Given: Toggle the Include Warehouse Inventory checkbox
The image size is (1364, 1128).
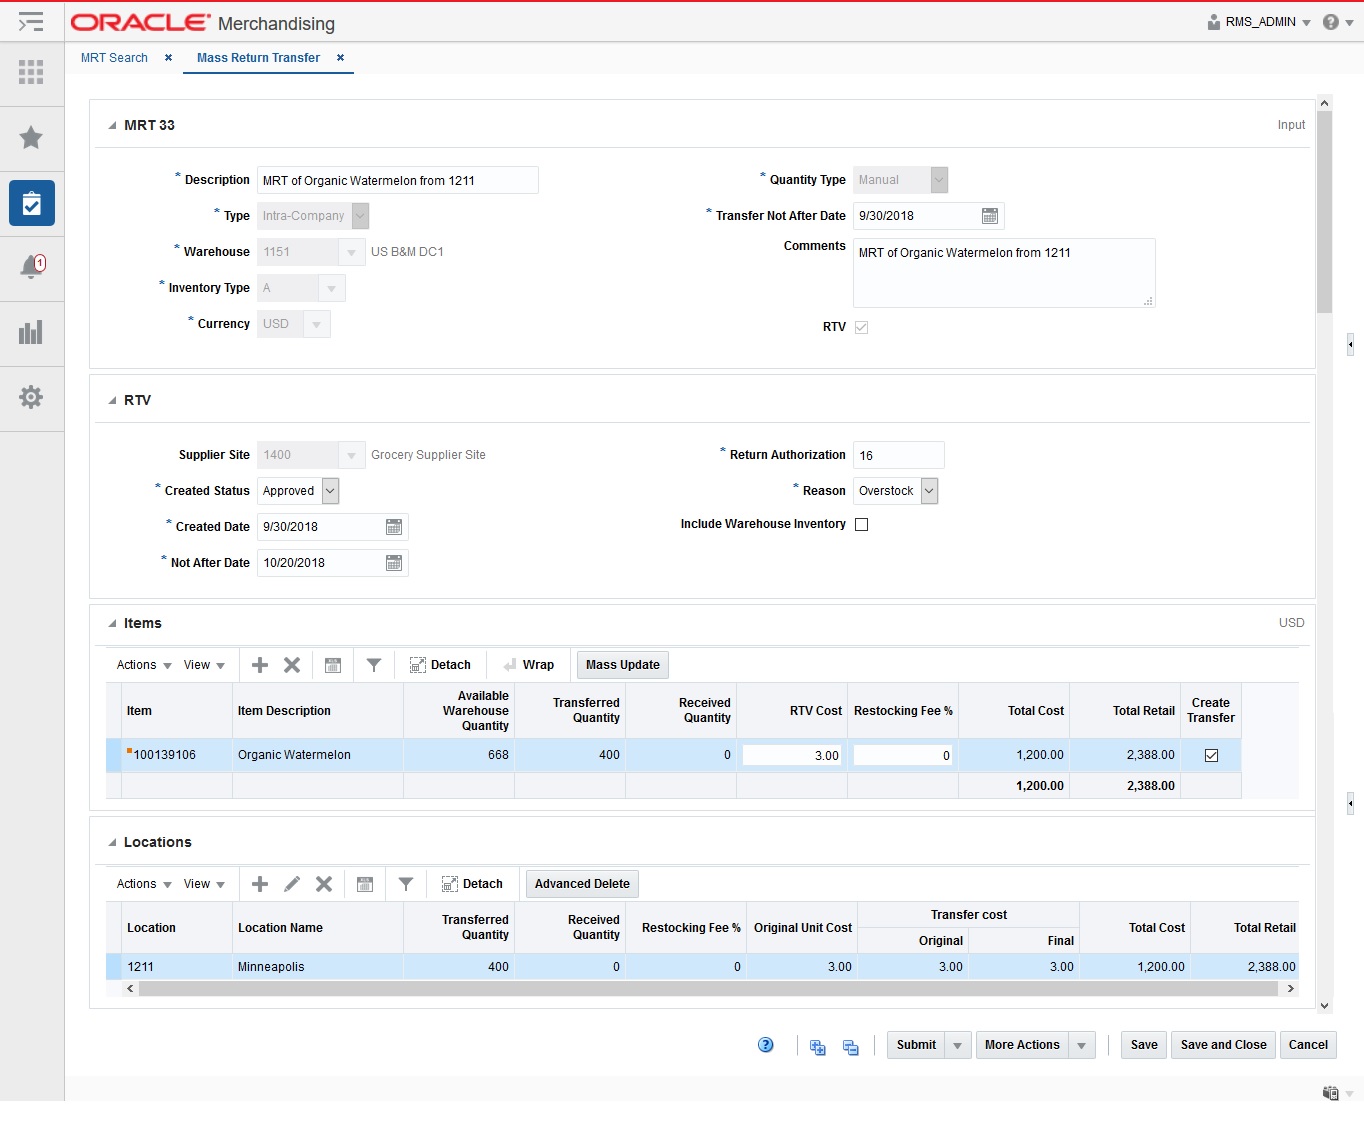Looking at the screenshot, I should 862,524.
